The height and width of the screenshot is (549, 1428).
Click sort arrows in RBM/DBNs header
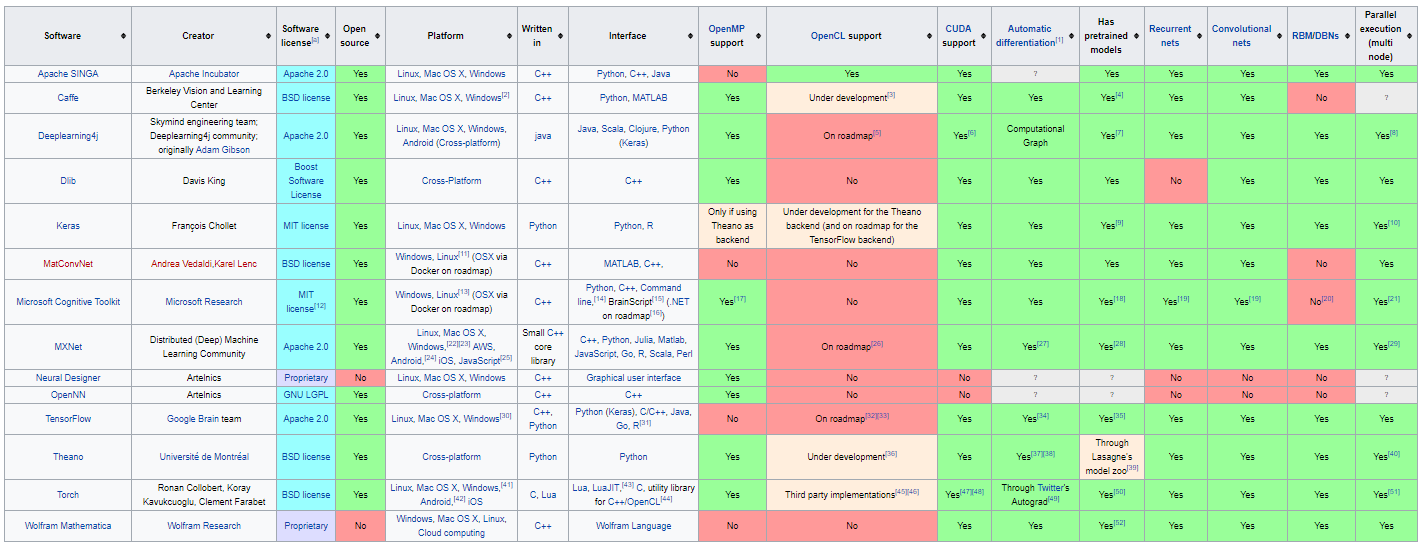coord(1347,36)
